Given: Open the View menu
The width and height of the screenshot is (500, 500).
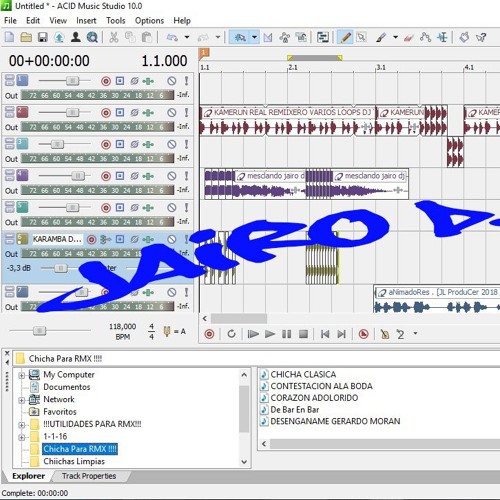Looking at the screenshot, I should (x=58, y=21).
